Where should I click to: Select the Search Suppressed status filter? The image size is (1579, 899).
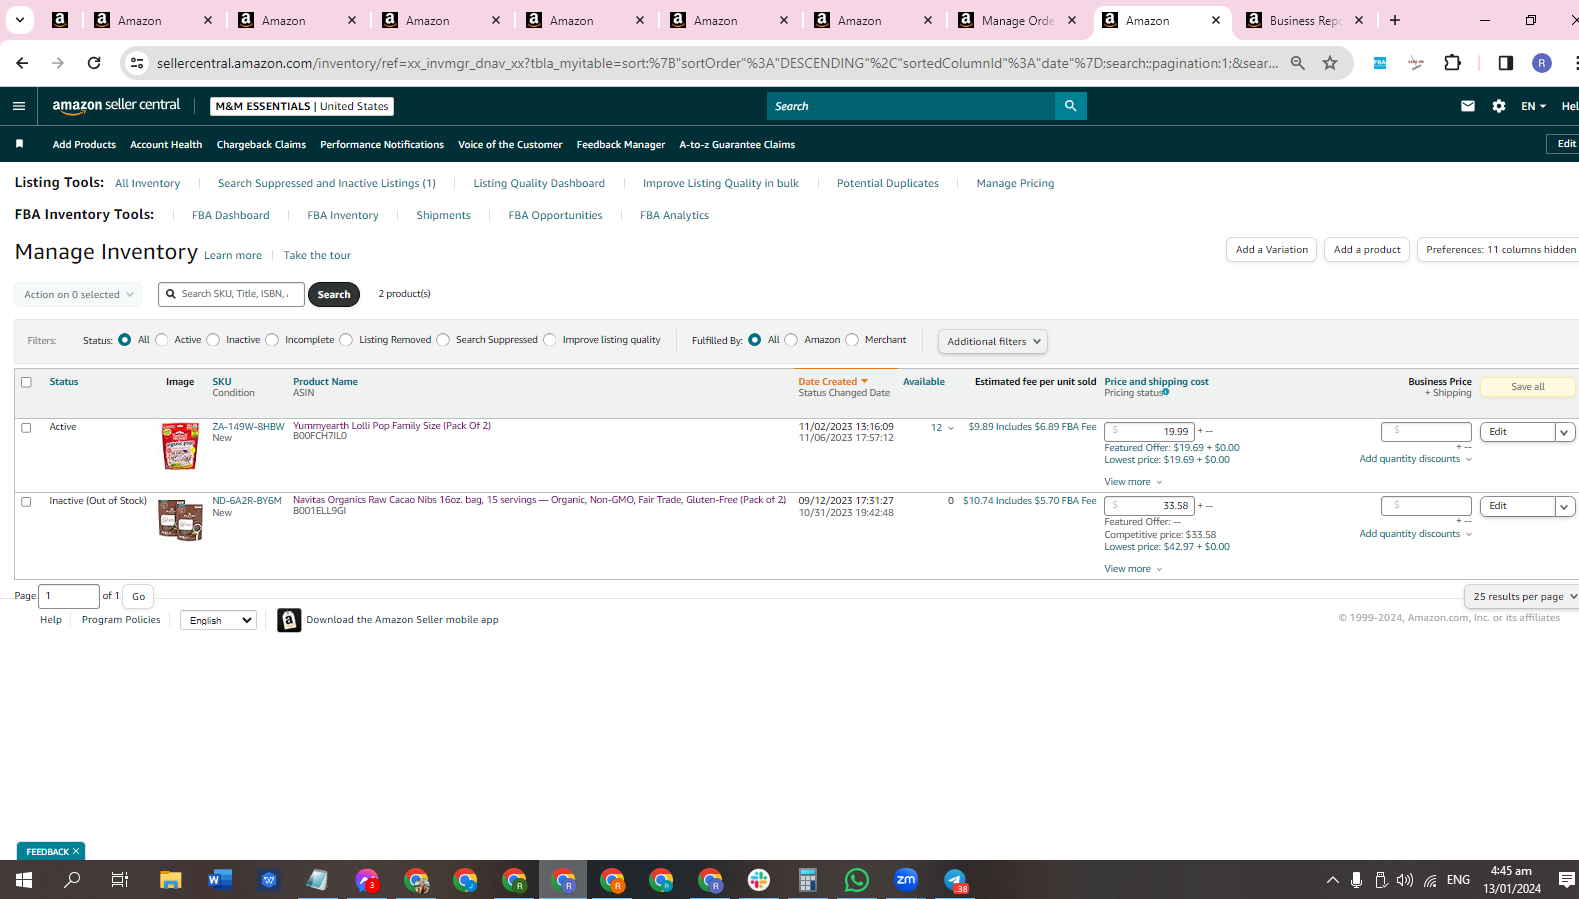pos(443,340)
